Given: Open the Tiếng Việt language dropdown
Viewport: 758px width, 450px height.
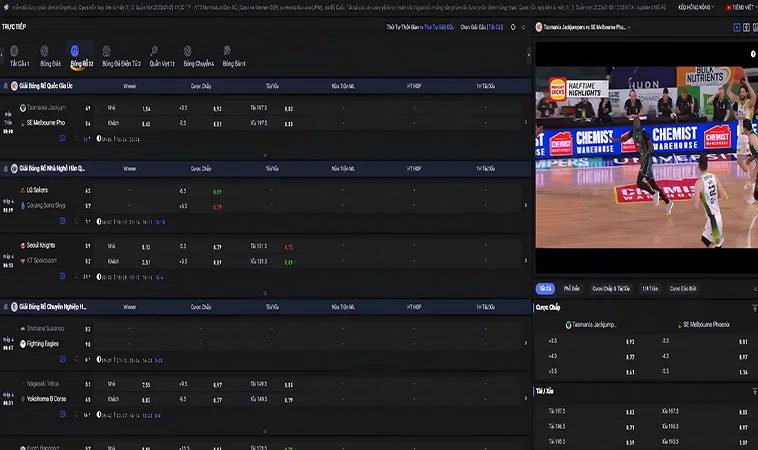Looking at the screenshot, I should 742,7.
